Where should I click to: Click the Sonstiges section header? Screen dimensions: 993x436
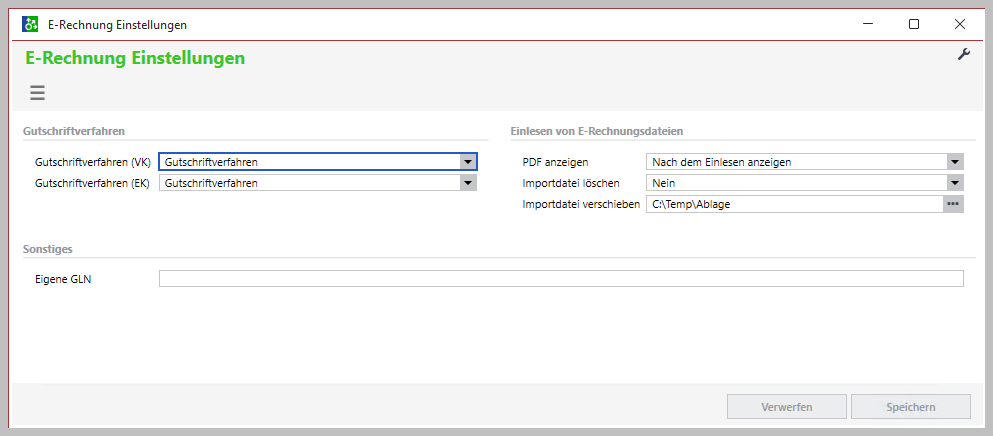tap(47, 249)
